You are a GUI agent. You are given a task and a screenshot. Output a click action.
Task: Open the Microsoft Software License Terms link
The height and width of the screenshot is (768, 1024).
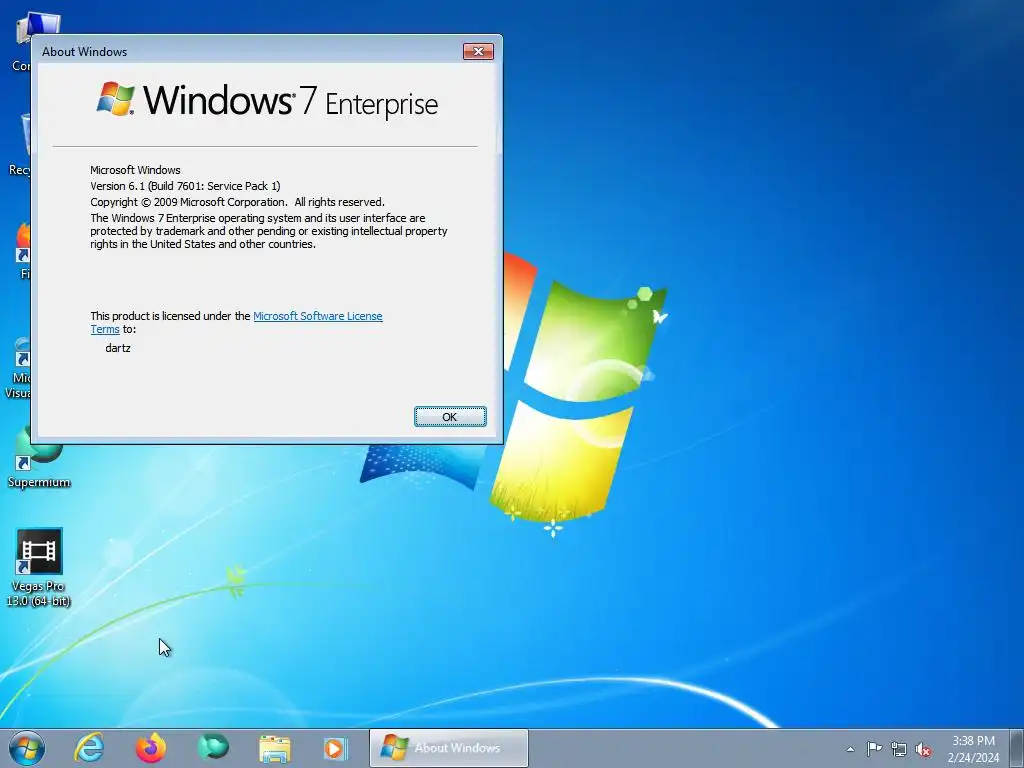(x=317, y=316)
